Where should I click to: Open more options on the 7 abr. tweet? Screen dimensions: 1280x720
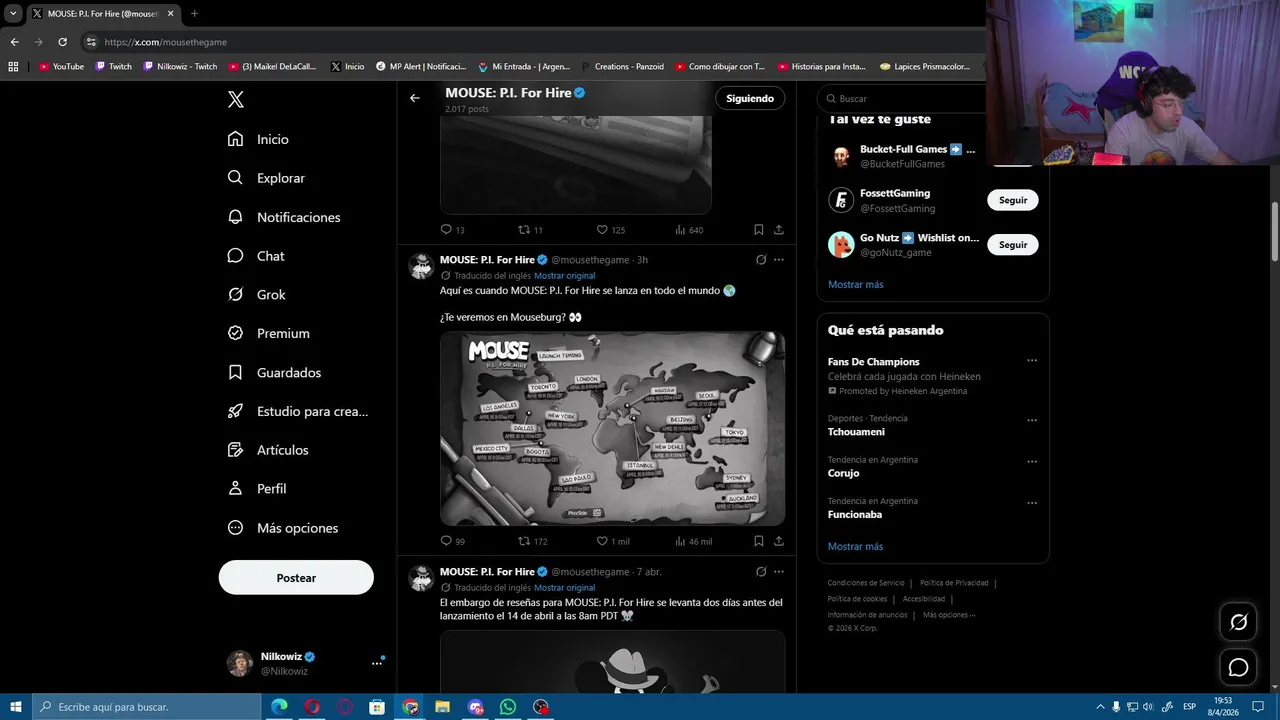[x=779, y=572]
